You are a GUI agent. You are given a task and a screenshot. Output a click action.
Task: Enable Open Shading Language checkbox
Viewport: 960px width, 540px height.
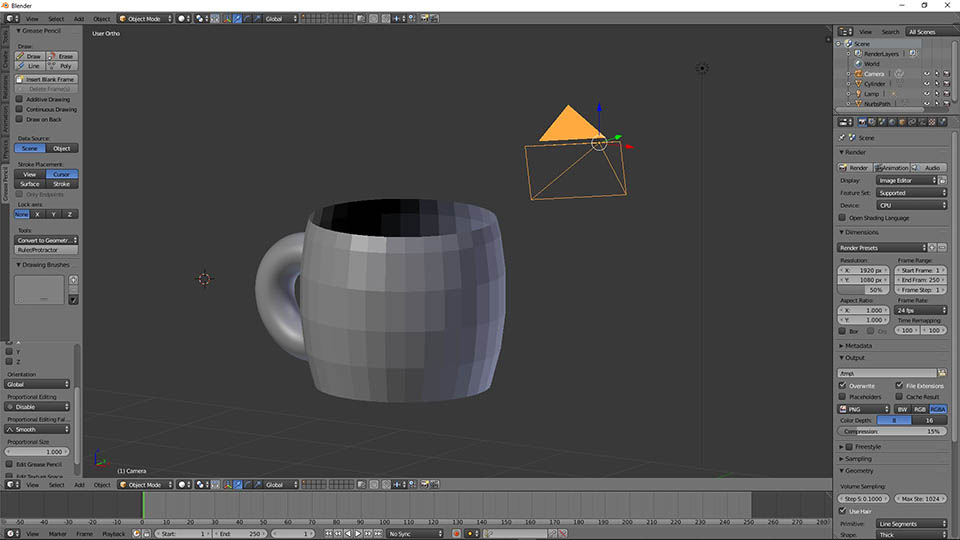[x=842, y=217]
